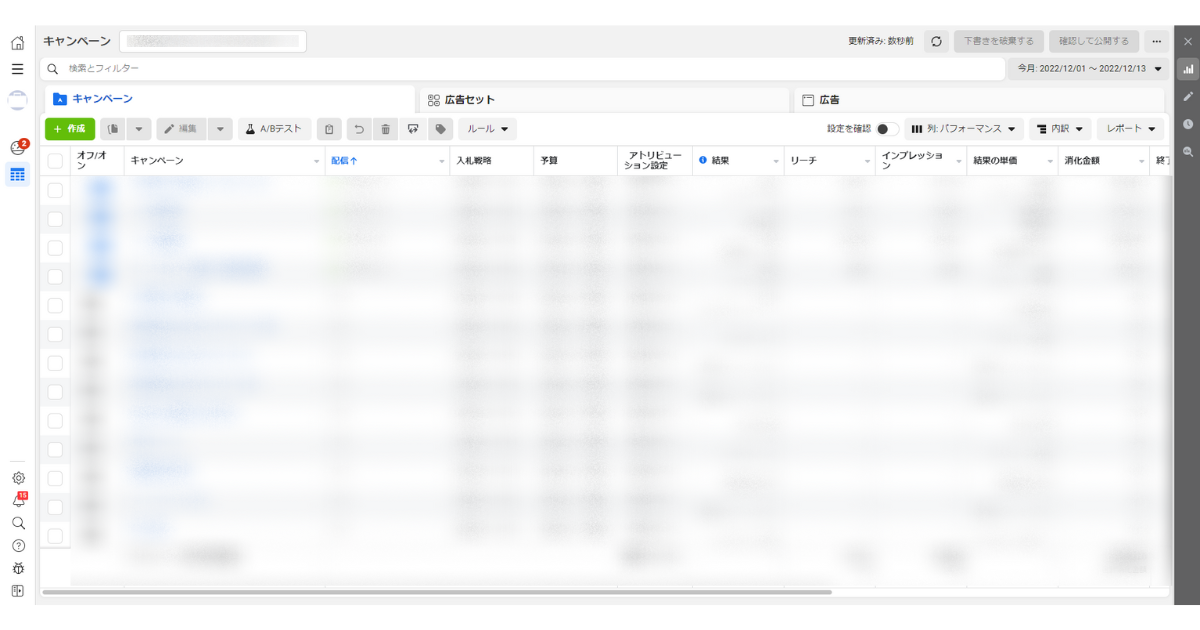Go to the home icon in left sidebar
The width and height of the screenshot is (1200, 630).
(17, 43)
